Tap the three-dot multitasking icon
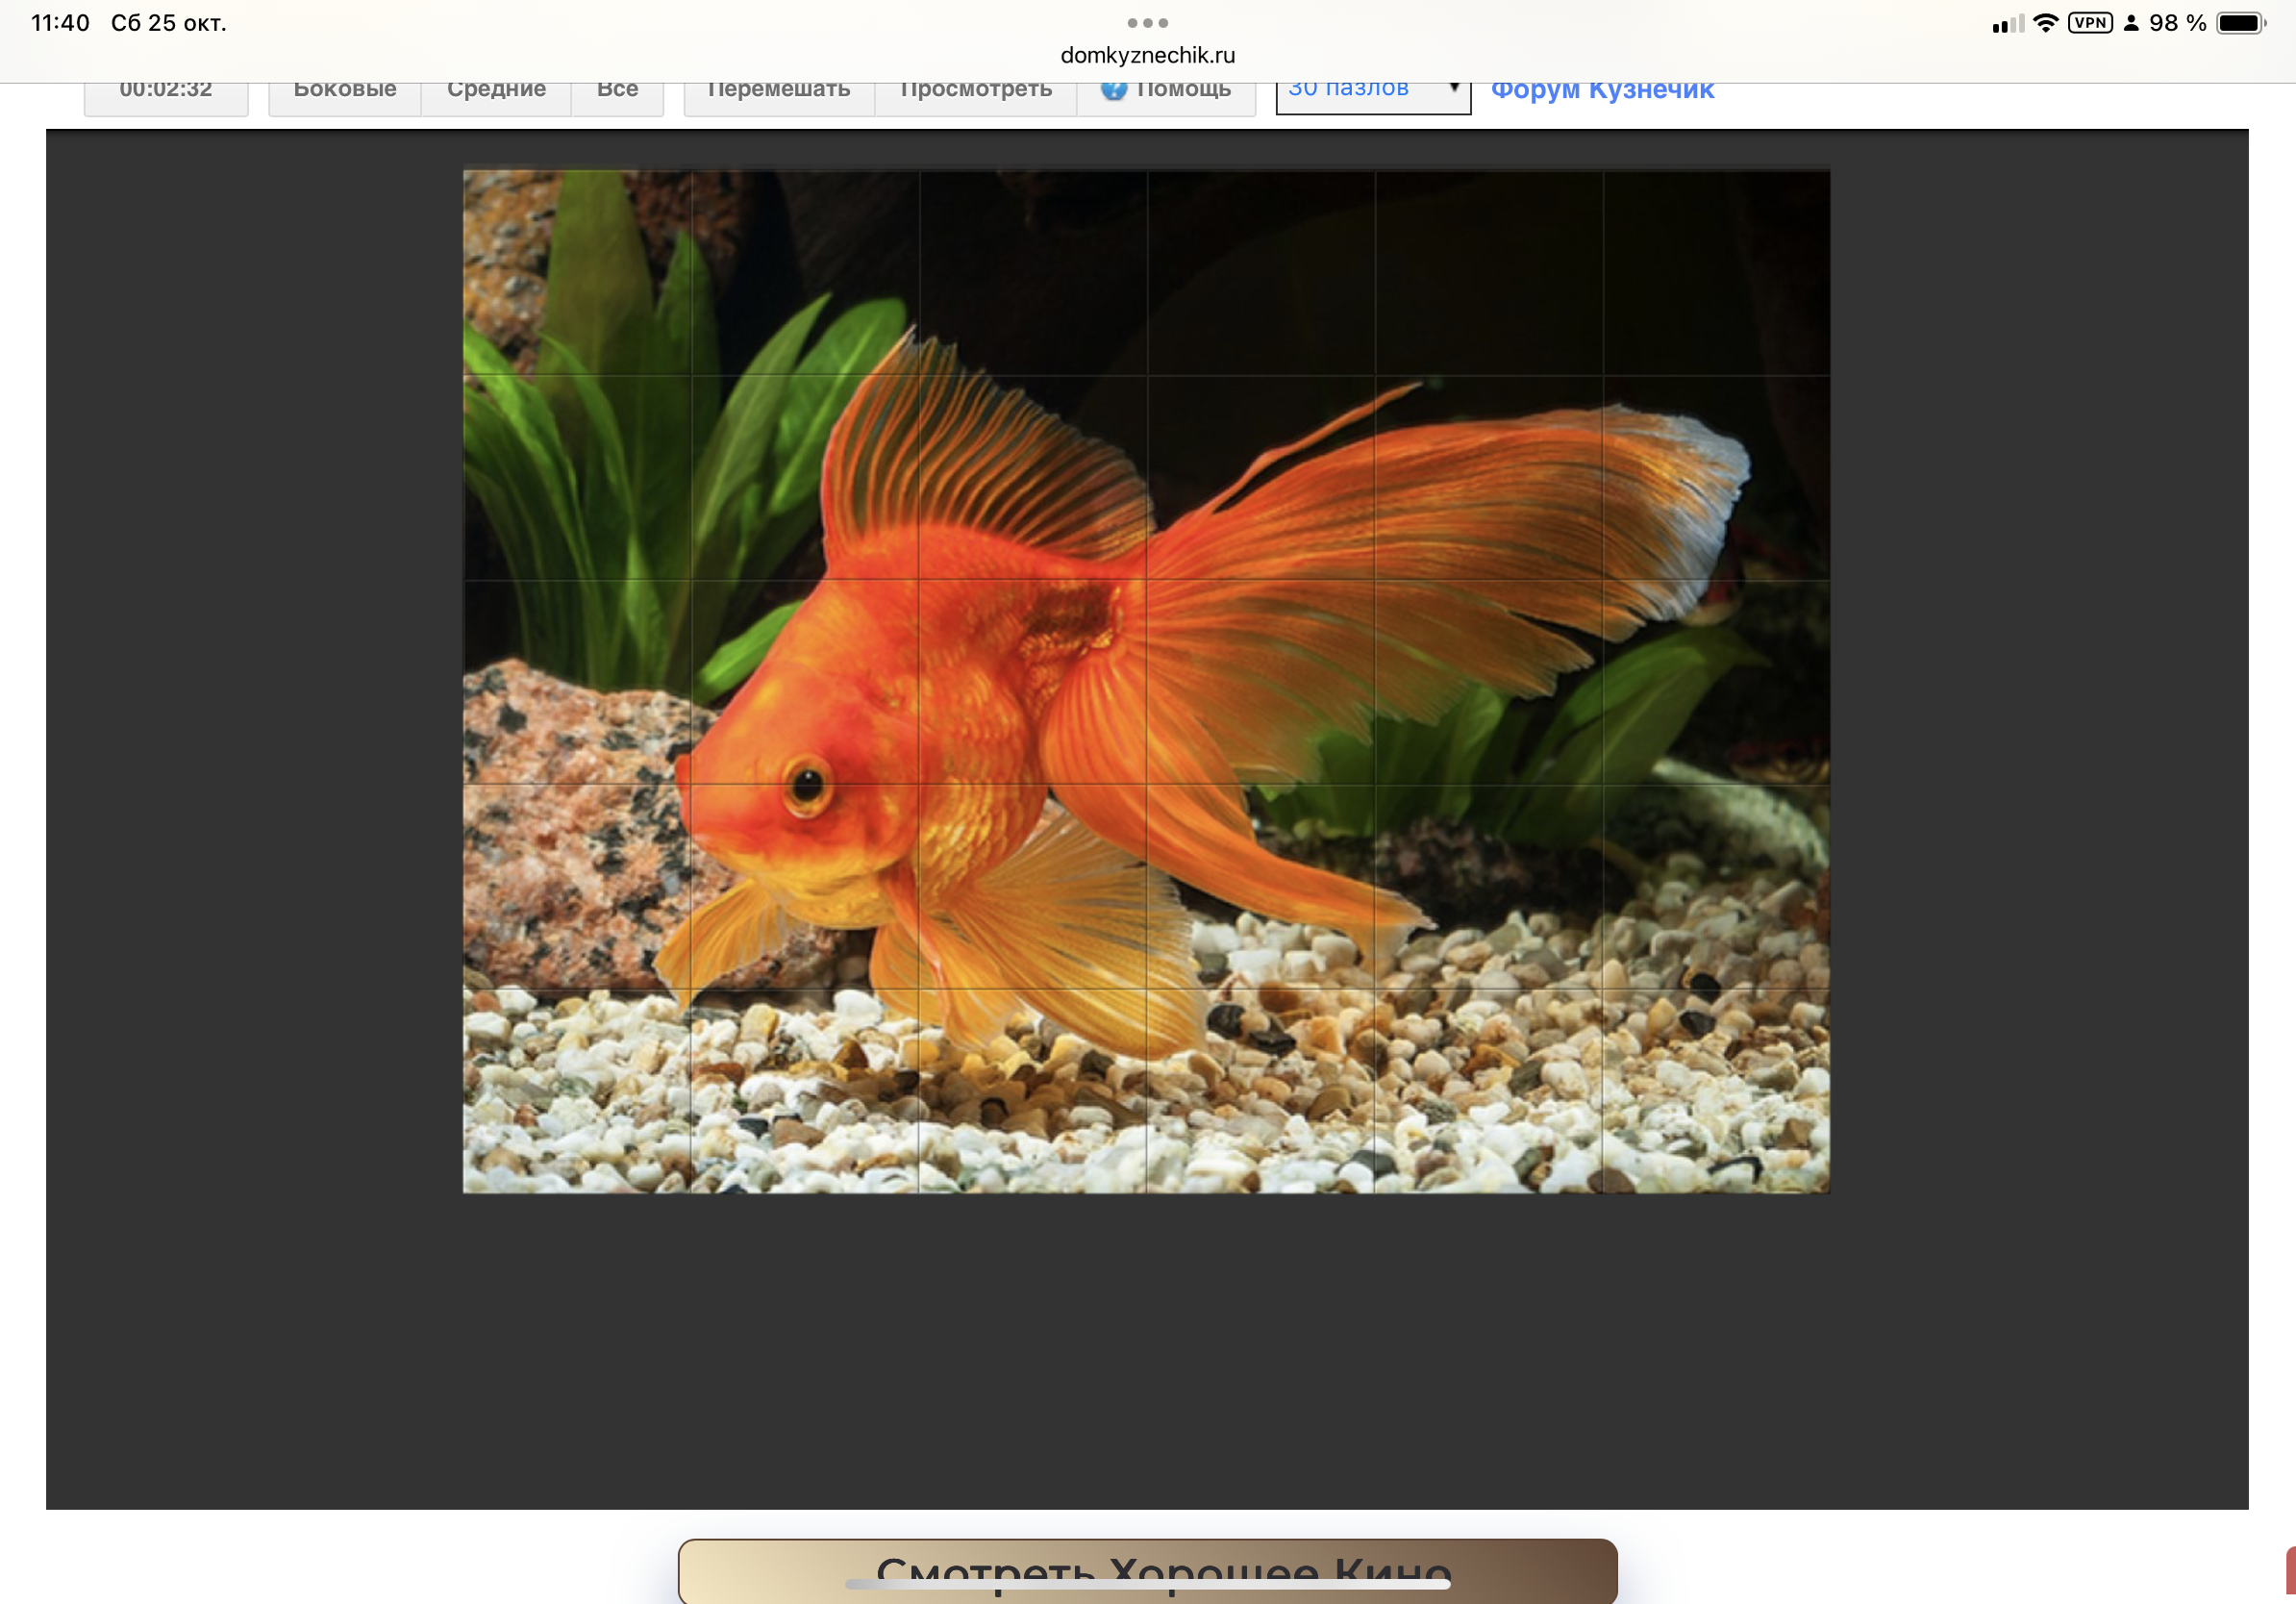The image size is (2296, 1604). [x=1147, y=23]
